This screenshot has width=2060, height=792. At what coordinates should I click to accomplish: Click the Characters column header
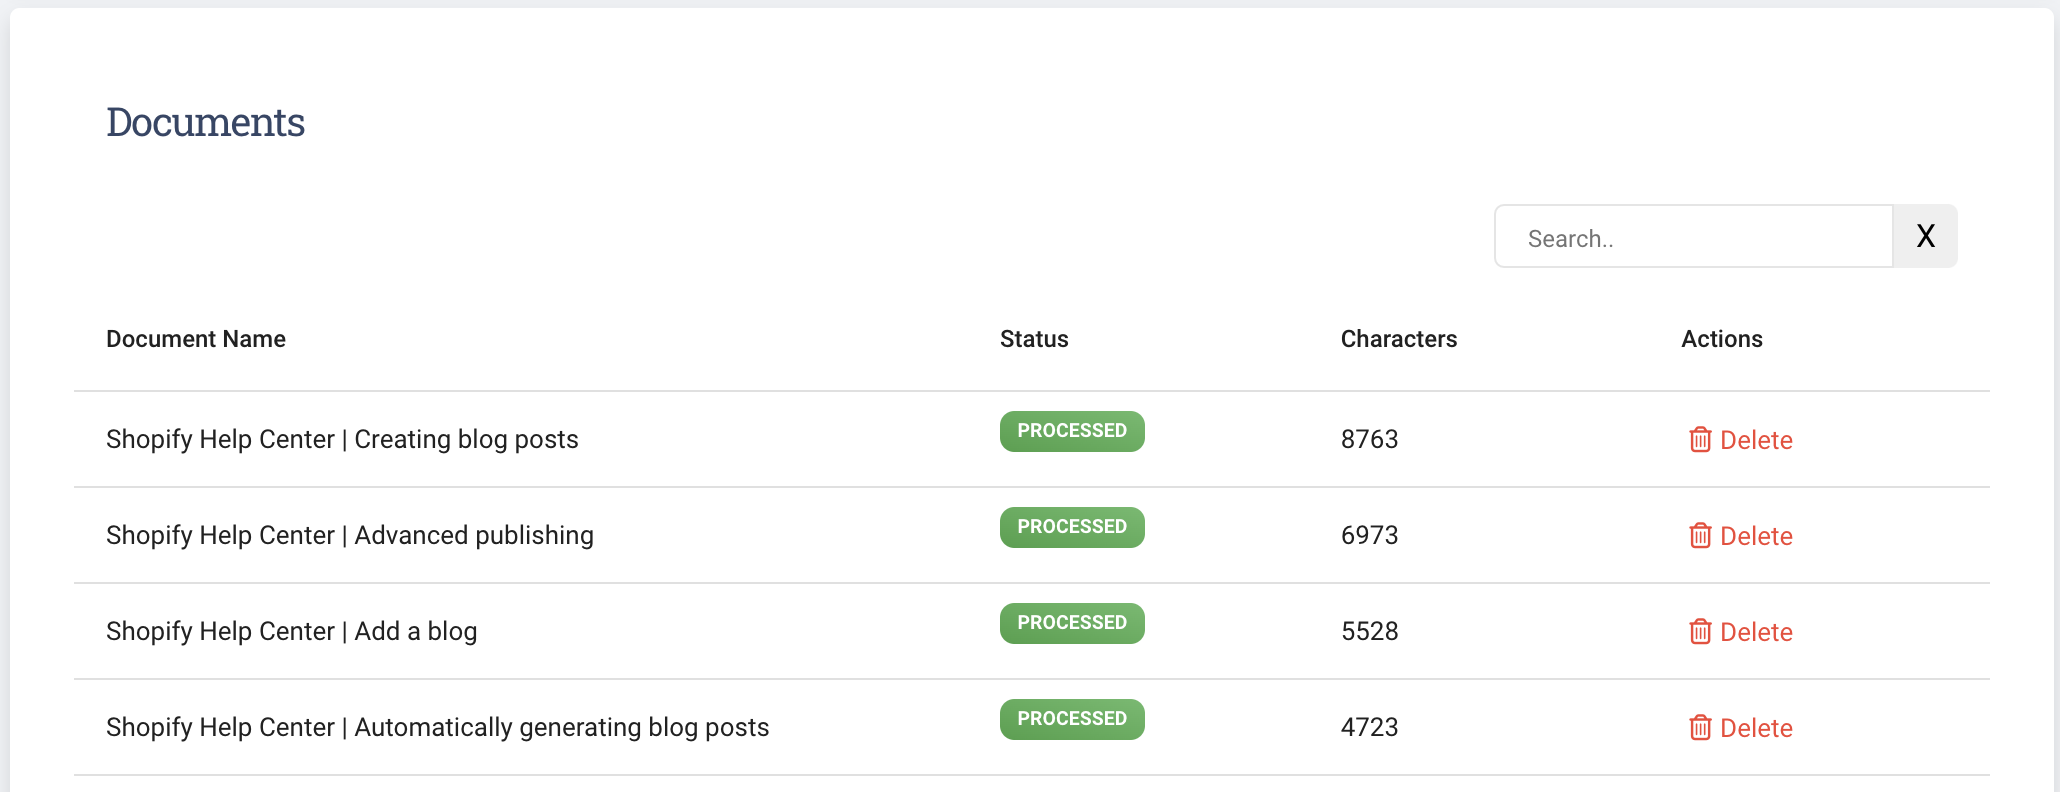(1399, 339)
